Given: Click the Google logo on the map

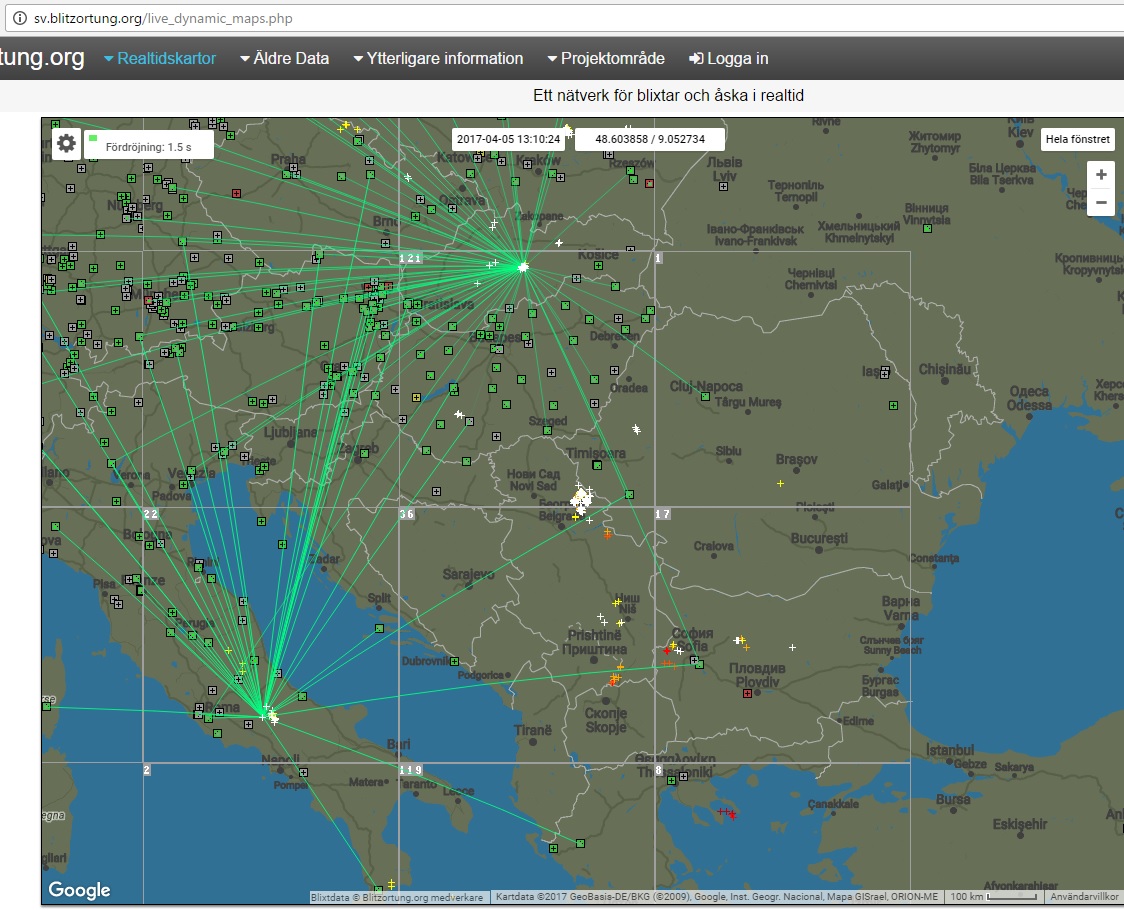Looking at the screenshot, I should pyautogui.click(x=79, y=890).
